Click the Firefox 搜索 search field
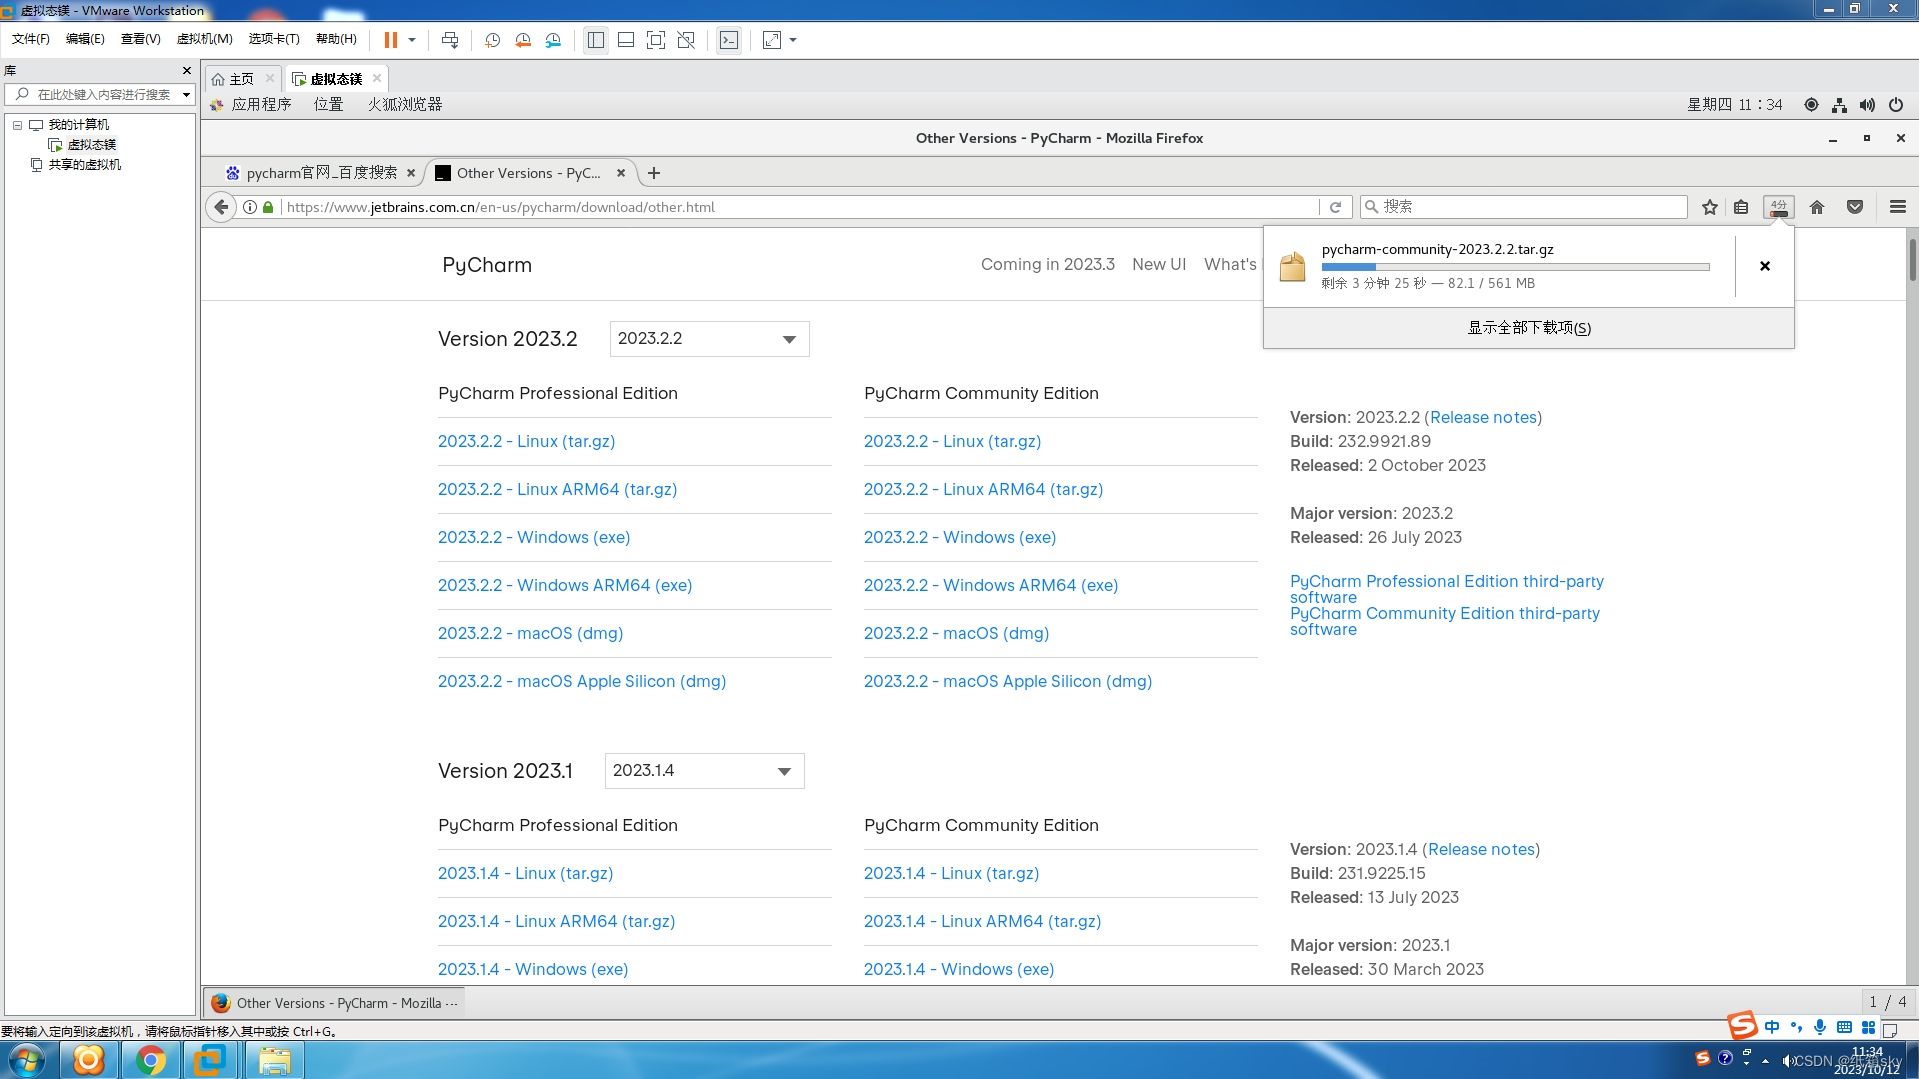Screen dimensions: 1919x1079 point(1524,207)
